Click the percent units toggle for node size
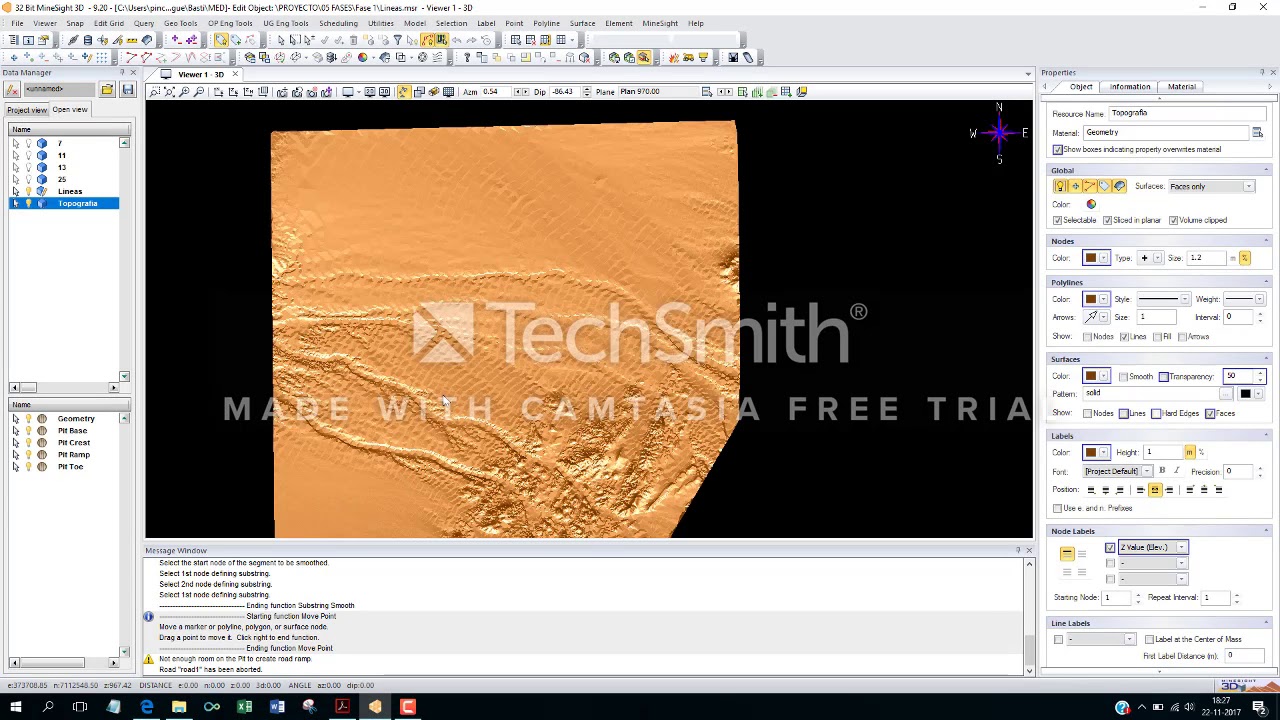 click(1245, 258)
